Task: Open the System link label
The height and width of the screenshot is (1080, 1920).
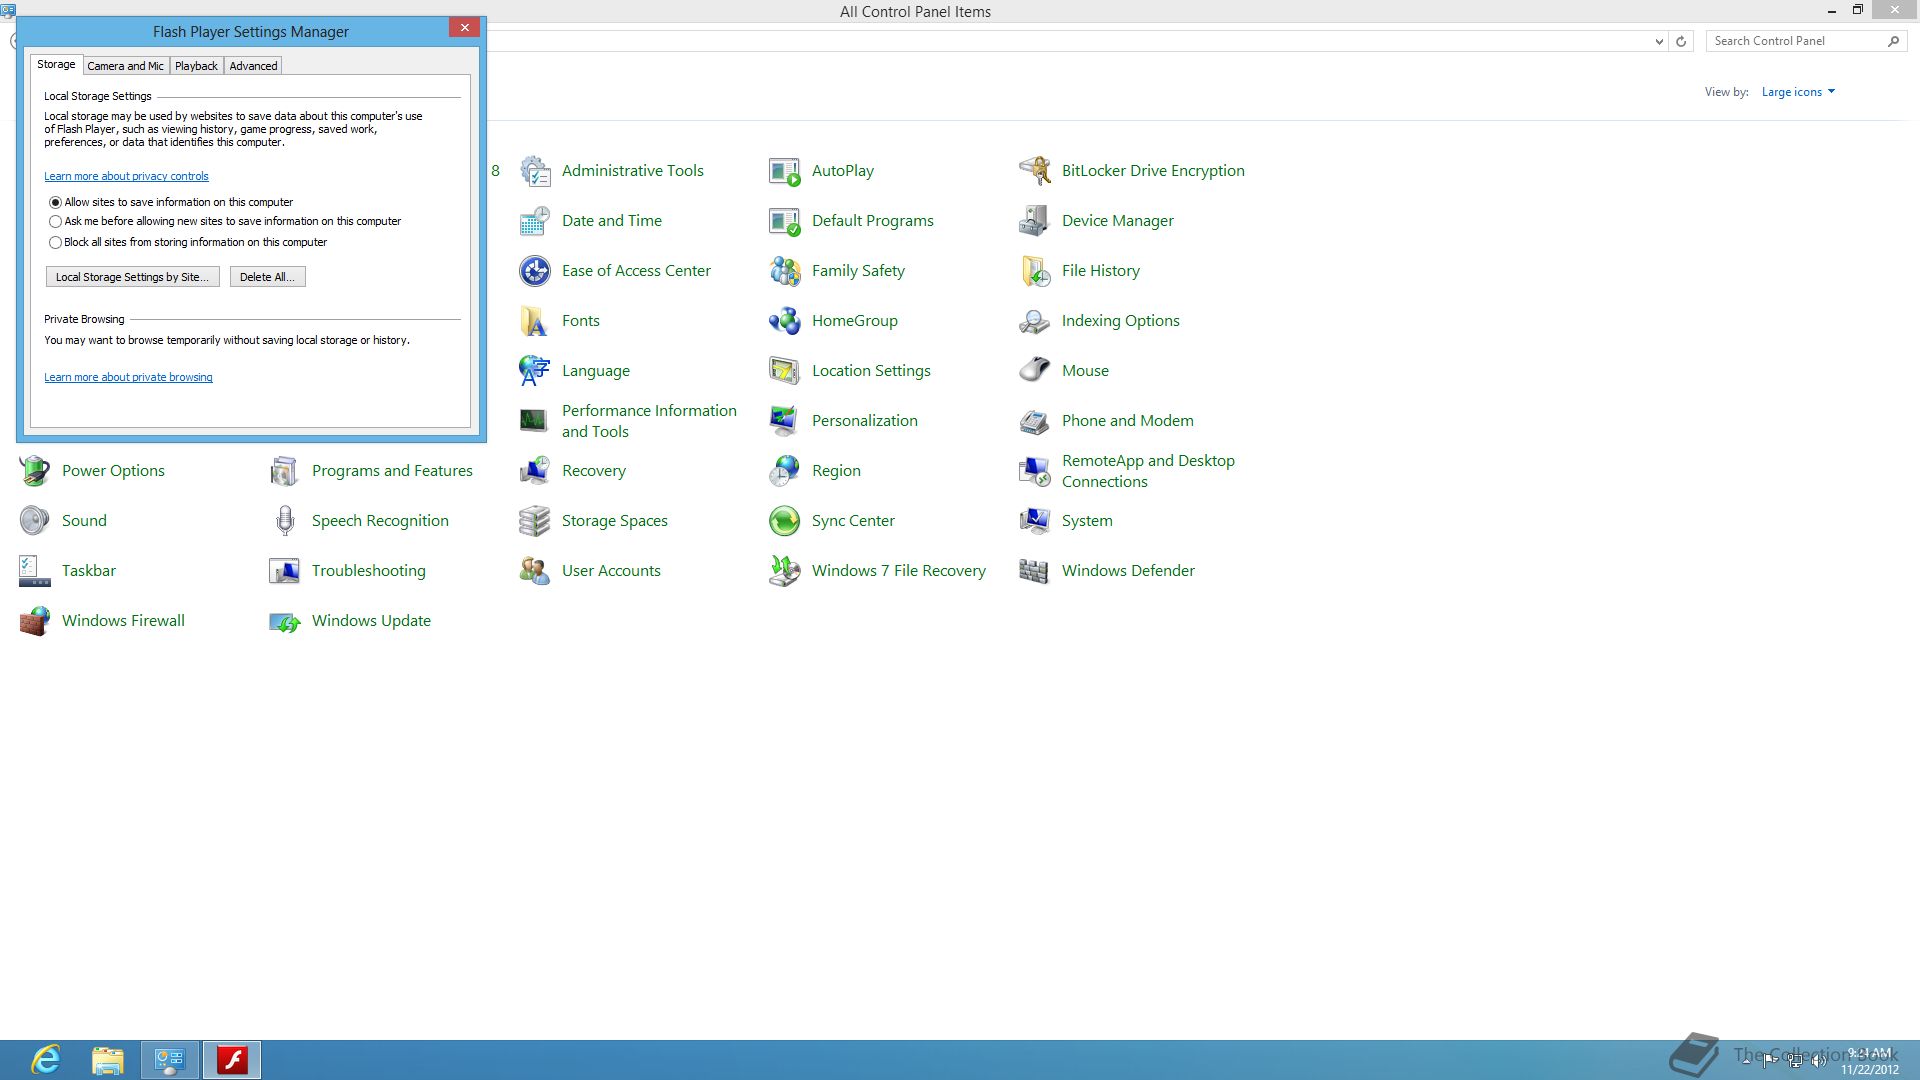Action: click(x=1087, y=521)
